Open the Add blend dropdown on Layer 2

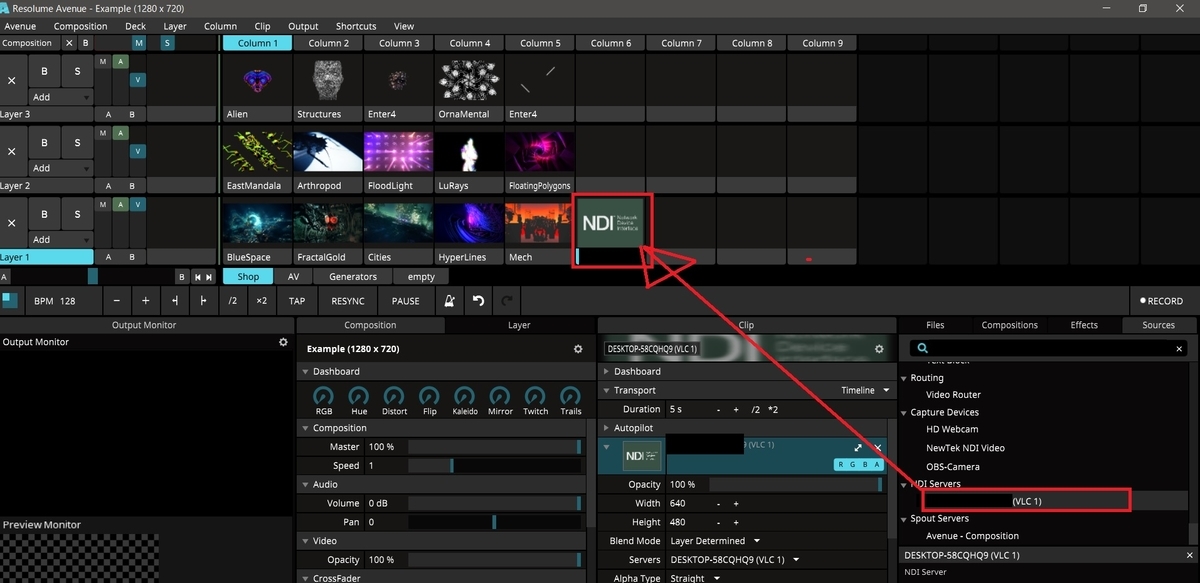pyautogui.click(x=61, y=168)
